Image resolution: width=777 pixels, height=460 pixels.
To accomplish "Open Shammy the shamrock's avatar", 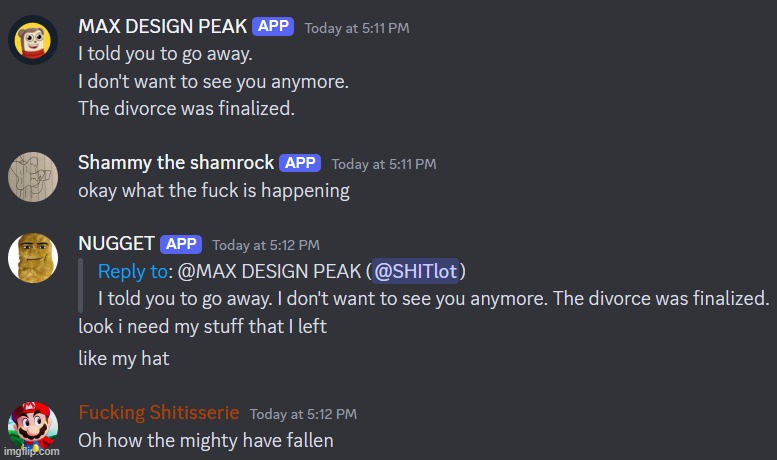I will (x=32, y=177).
